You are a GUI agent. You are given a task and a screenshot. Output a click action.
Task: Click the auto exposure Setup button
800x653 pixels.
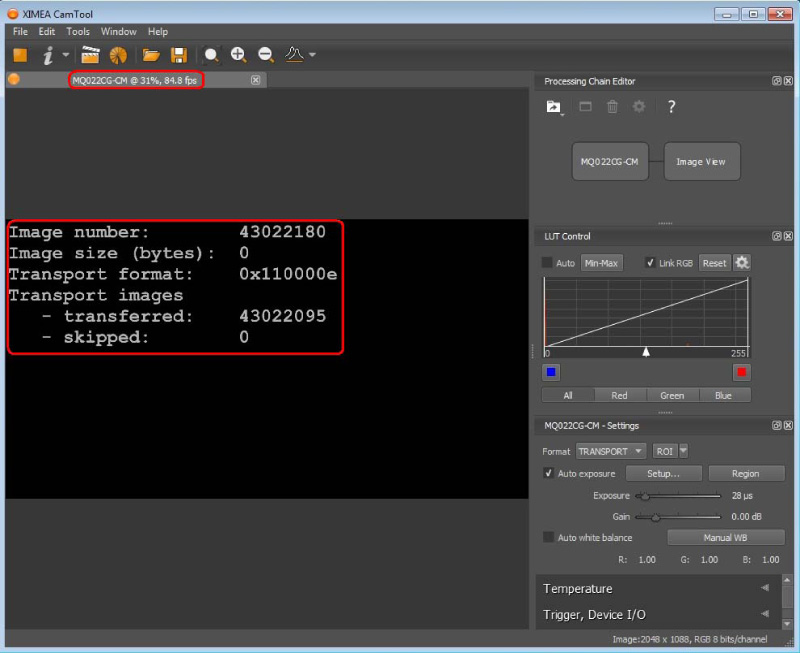point(663,473)
